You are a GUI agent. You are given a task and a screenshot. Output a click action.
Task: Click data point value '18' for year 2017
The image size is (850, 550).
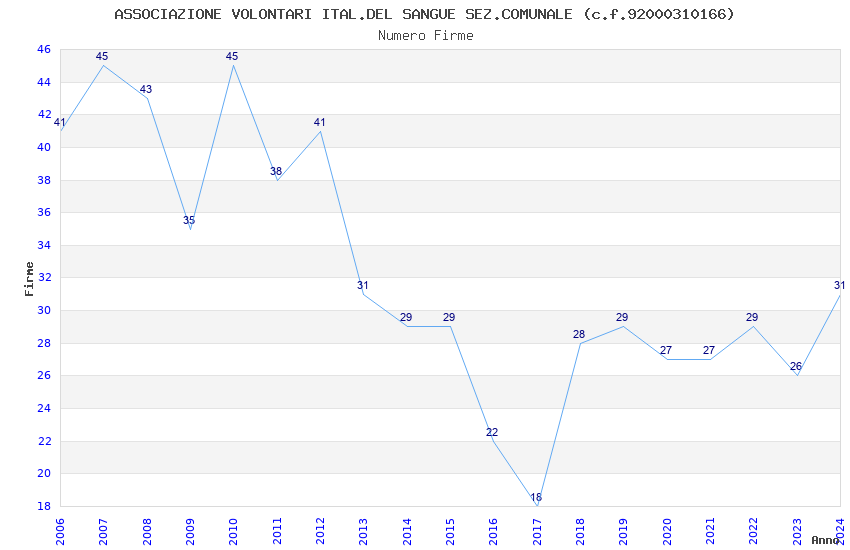[536, 497]
